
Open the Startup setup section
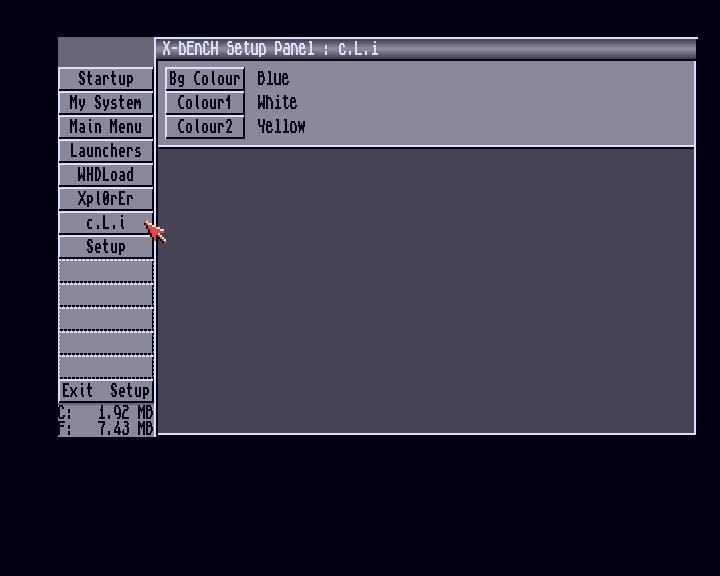point(106,79)
